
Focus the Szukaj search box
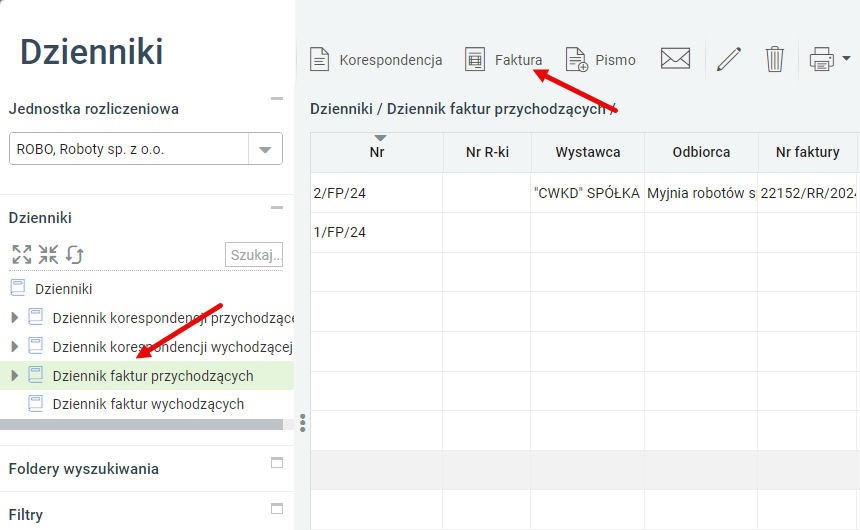[x=254, y=255]
